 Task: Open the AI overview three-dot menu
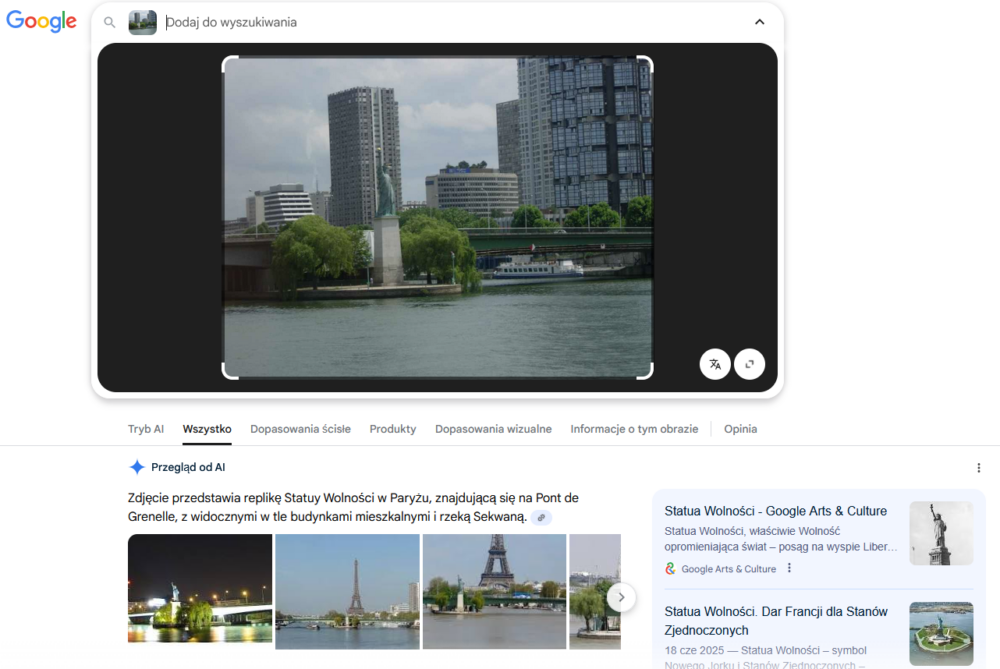pyautogui.click(x=978, y=467)
